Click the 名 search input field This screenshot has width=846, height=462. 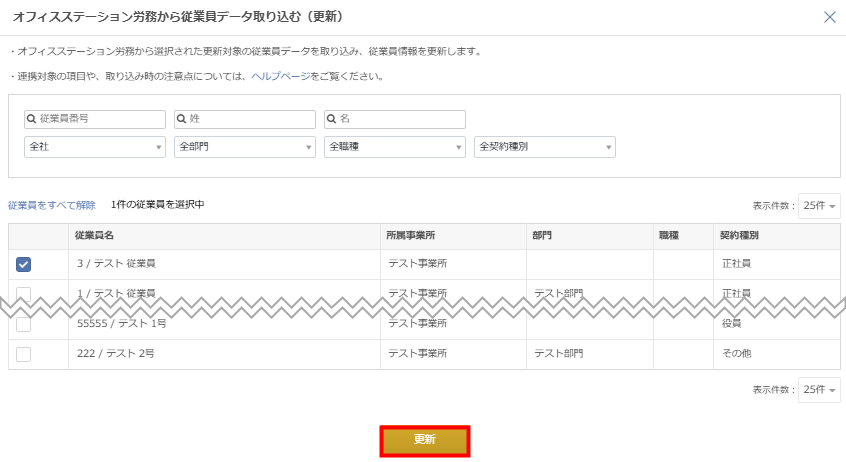point(395,119)
